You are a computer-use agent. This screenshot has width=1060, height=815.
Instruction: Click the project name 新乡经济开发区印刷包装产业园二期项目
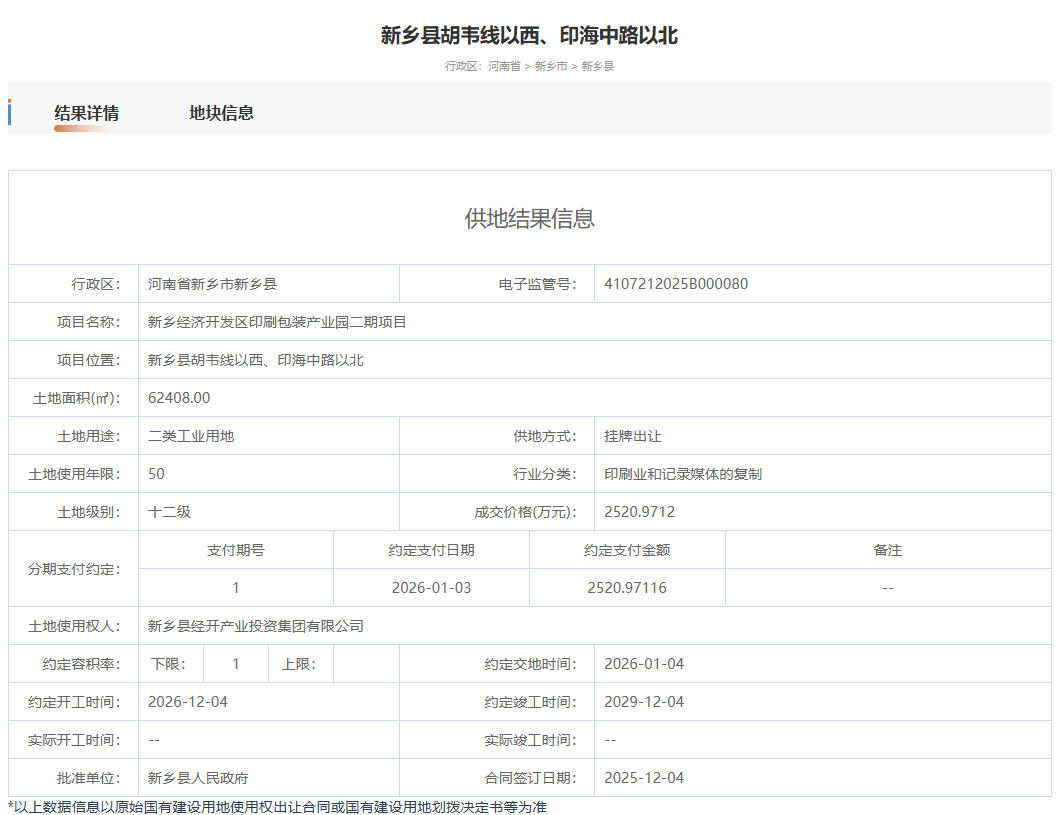277,322
